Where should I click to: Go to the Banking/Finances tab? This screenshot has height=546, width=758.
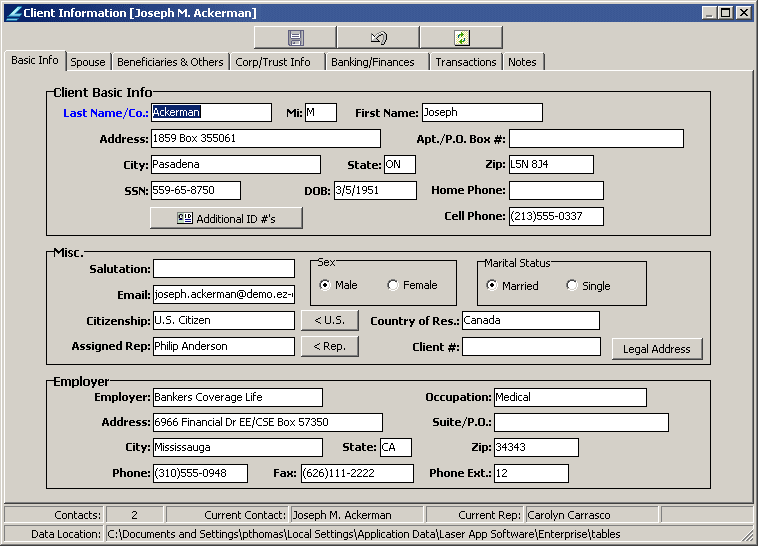pyautogui.click(x=373, y=62)
